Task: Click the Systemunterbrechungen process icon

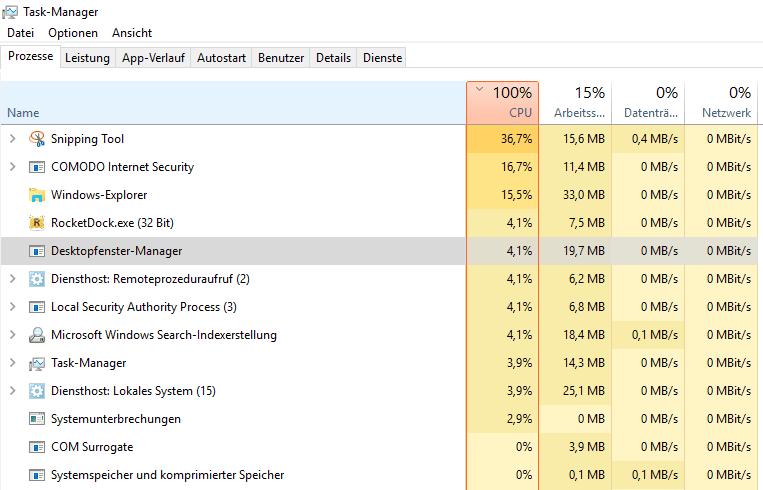Action: point(37,419)
